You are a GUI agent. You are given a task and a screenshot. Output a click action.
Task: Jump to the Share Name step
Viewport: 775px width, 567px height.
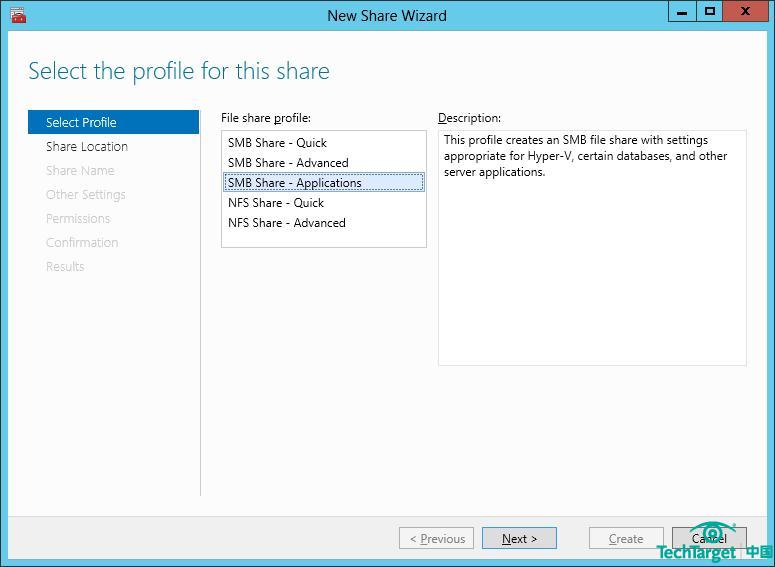[80, 170]
